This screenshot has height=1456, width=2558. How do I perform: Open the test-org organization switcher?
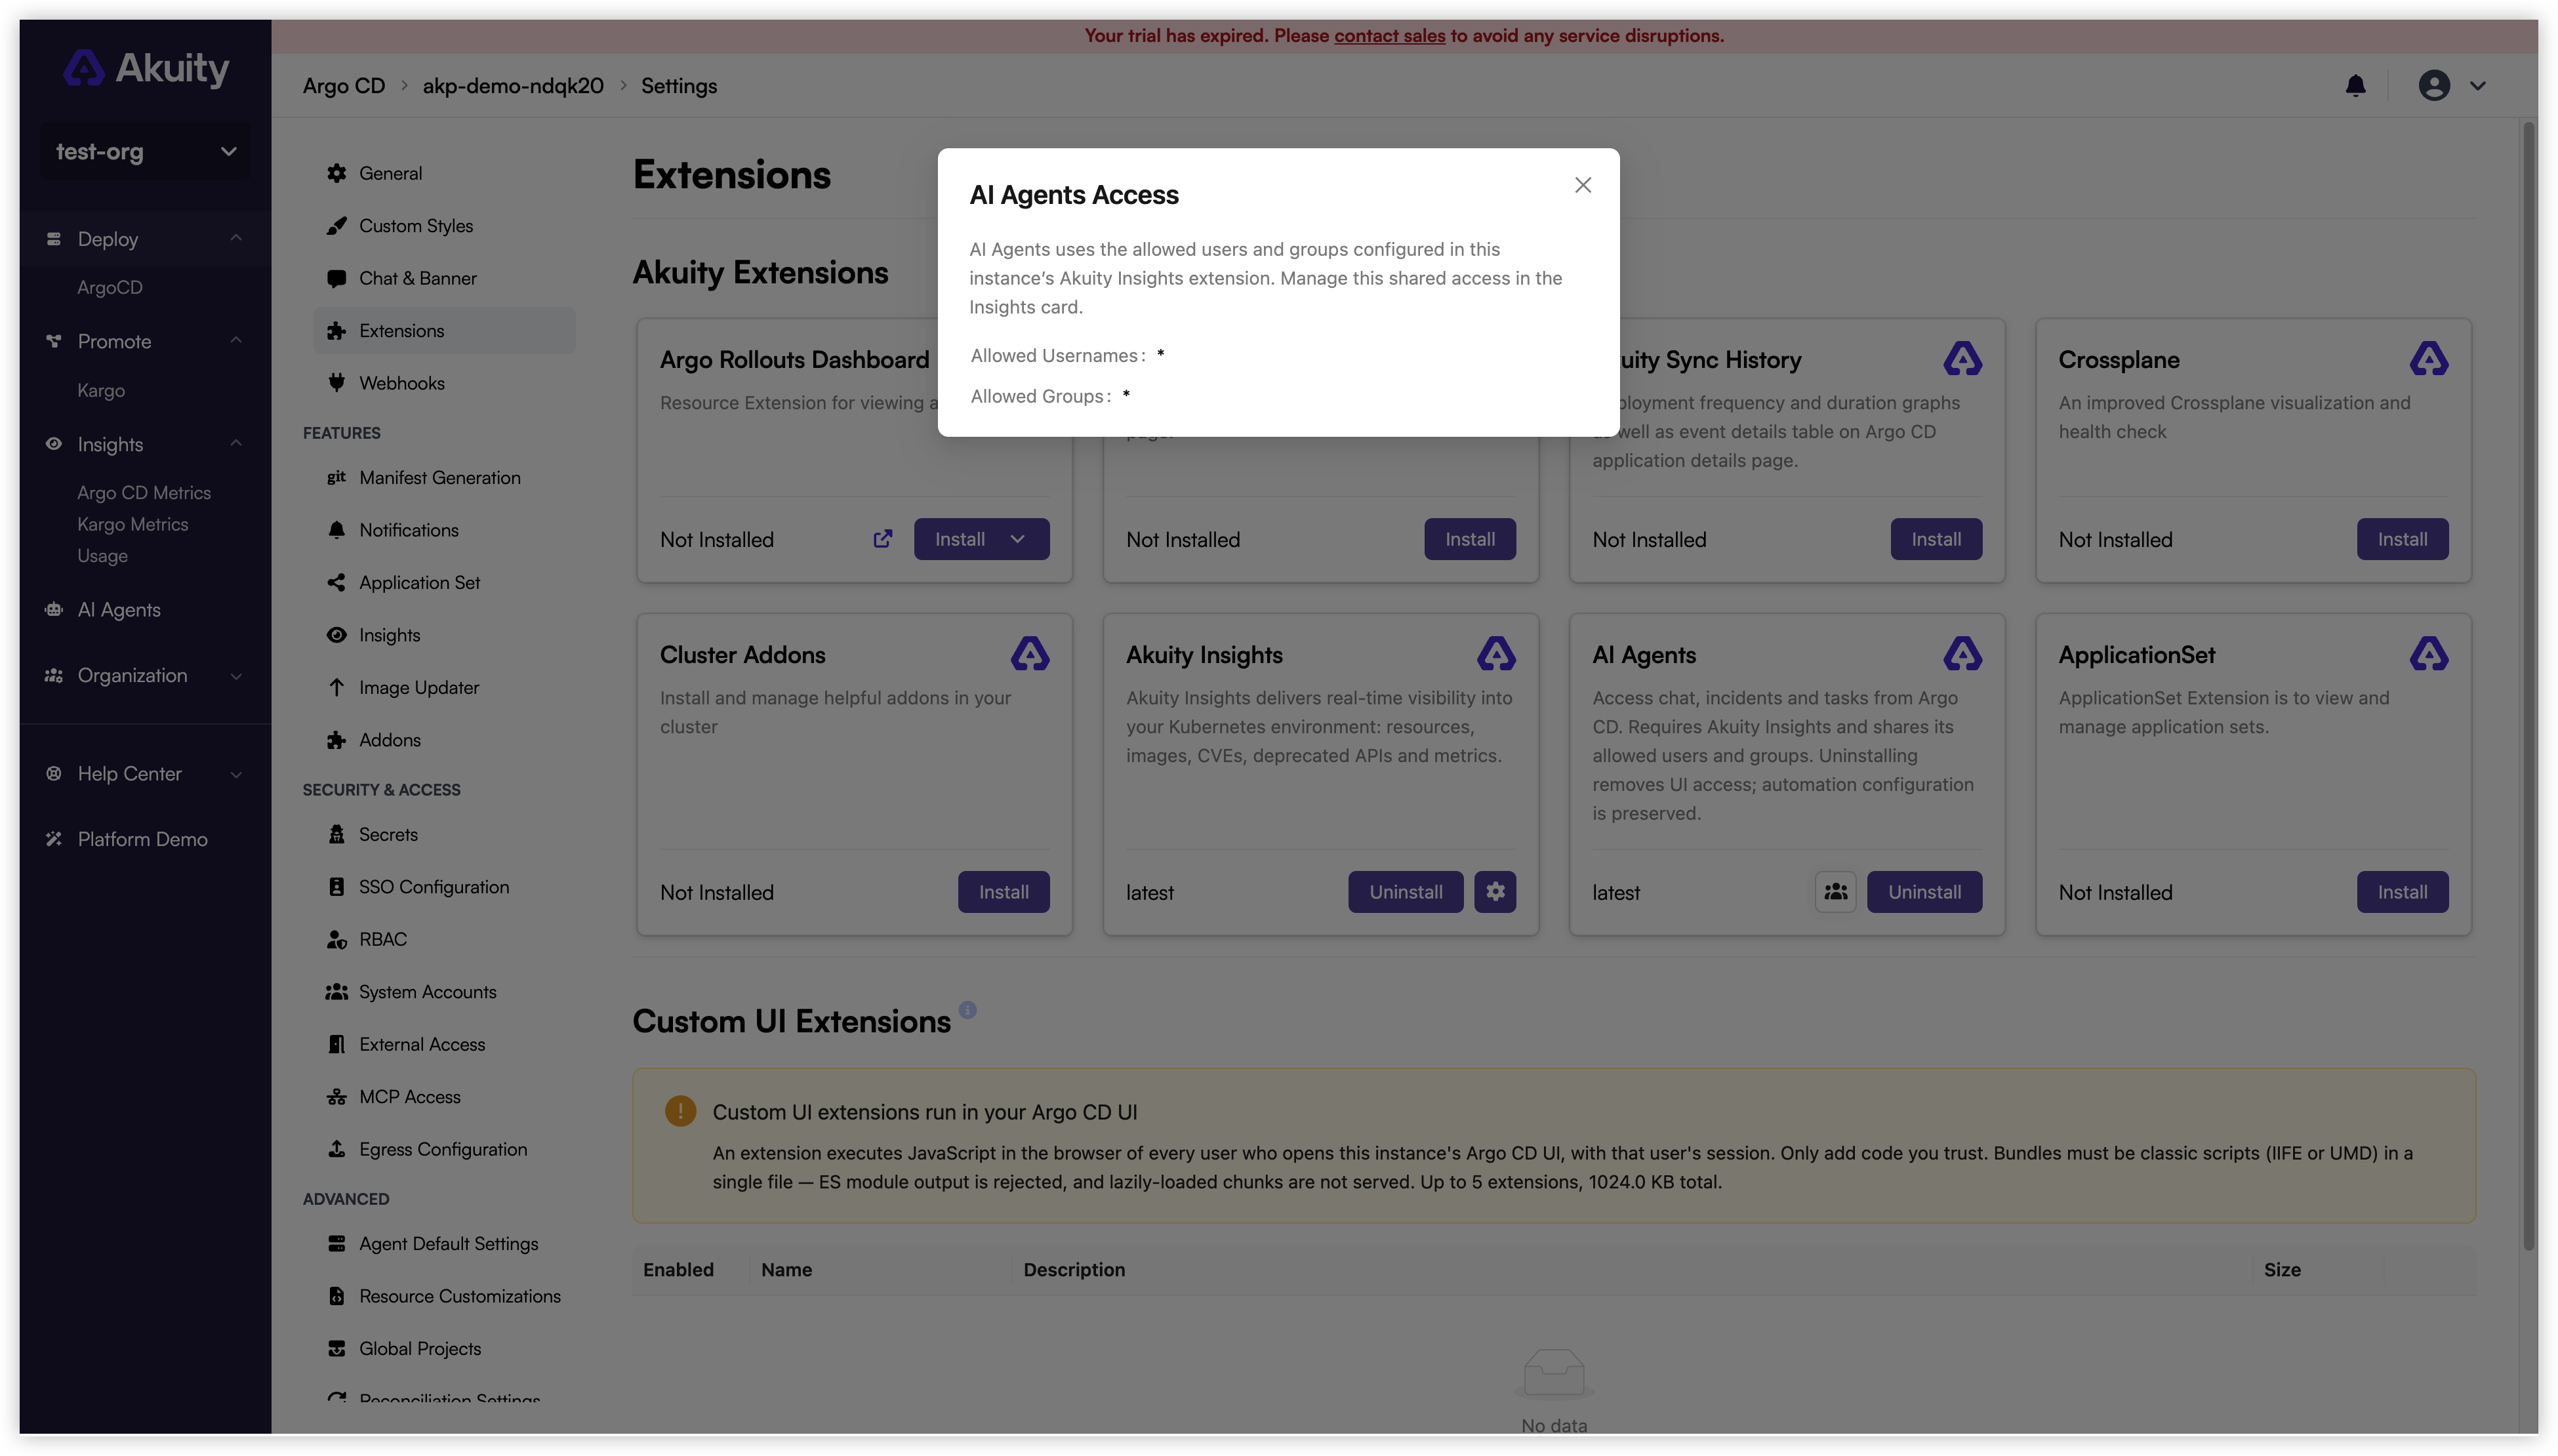coord(145,152)
